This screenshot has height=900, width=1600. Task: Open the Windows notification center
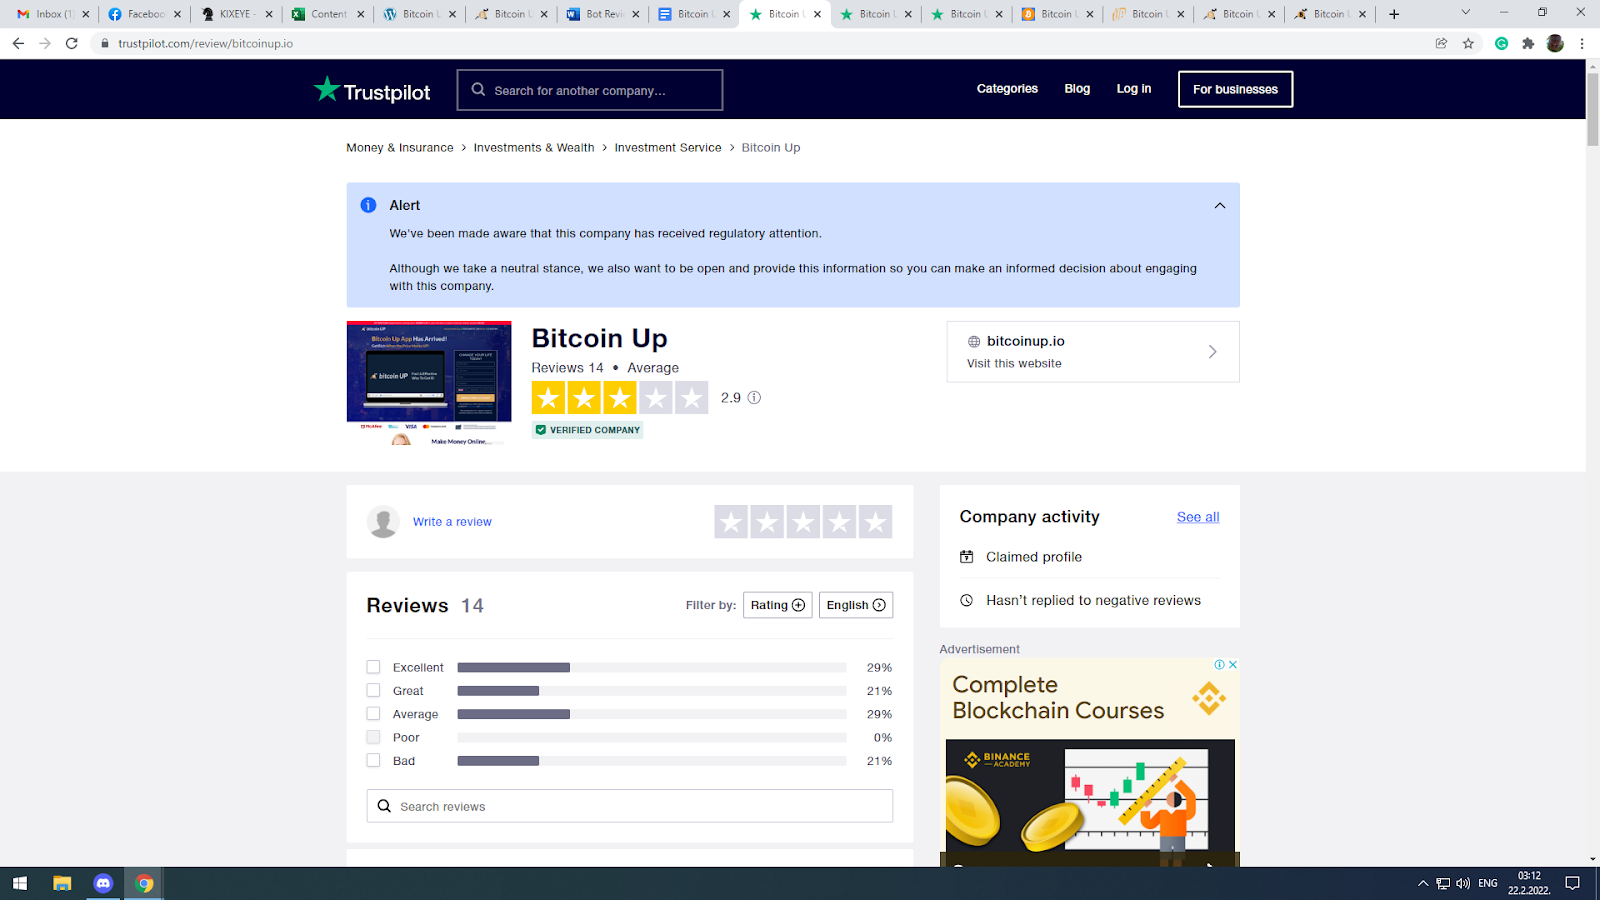(1572, 883)
